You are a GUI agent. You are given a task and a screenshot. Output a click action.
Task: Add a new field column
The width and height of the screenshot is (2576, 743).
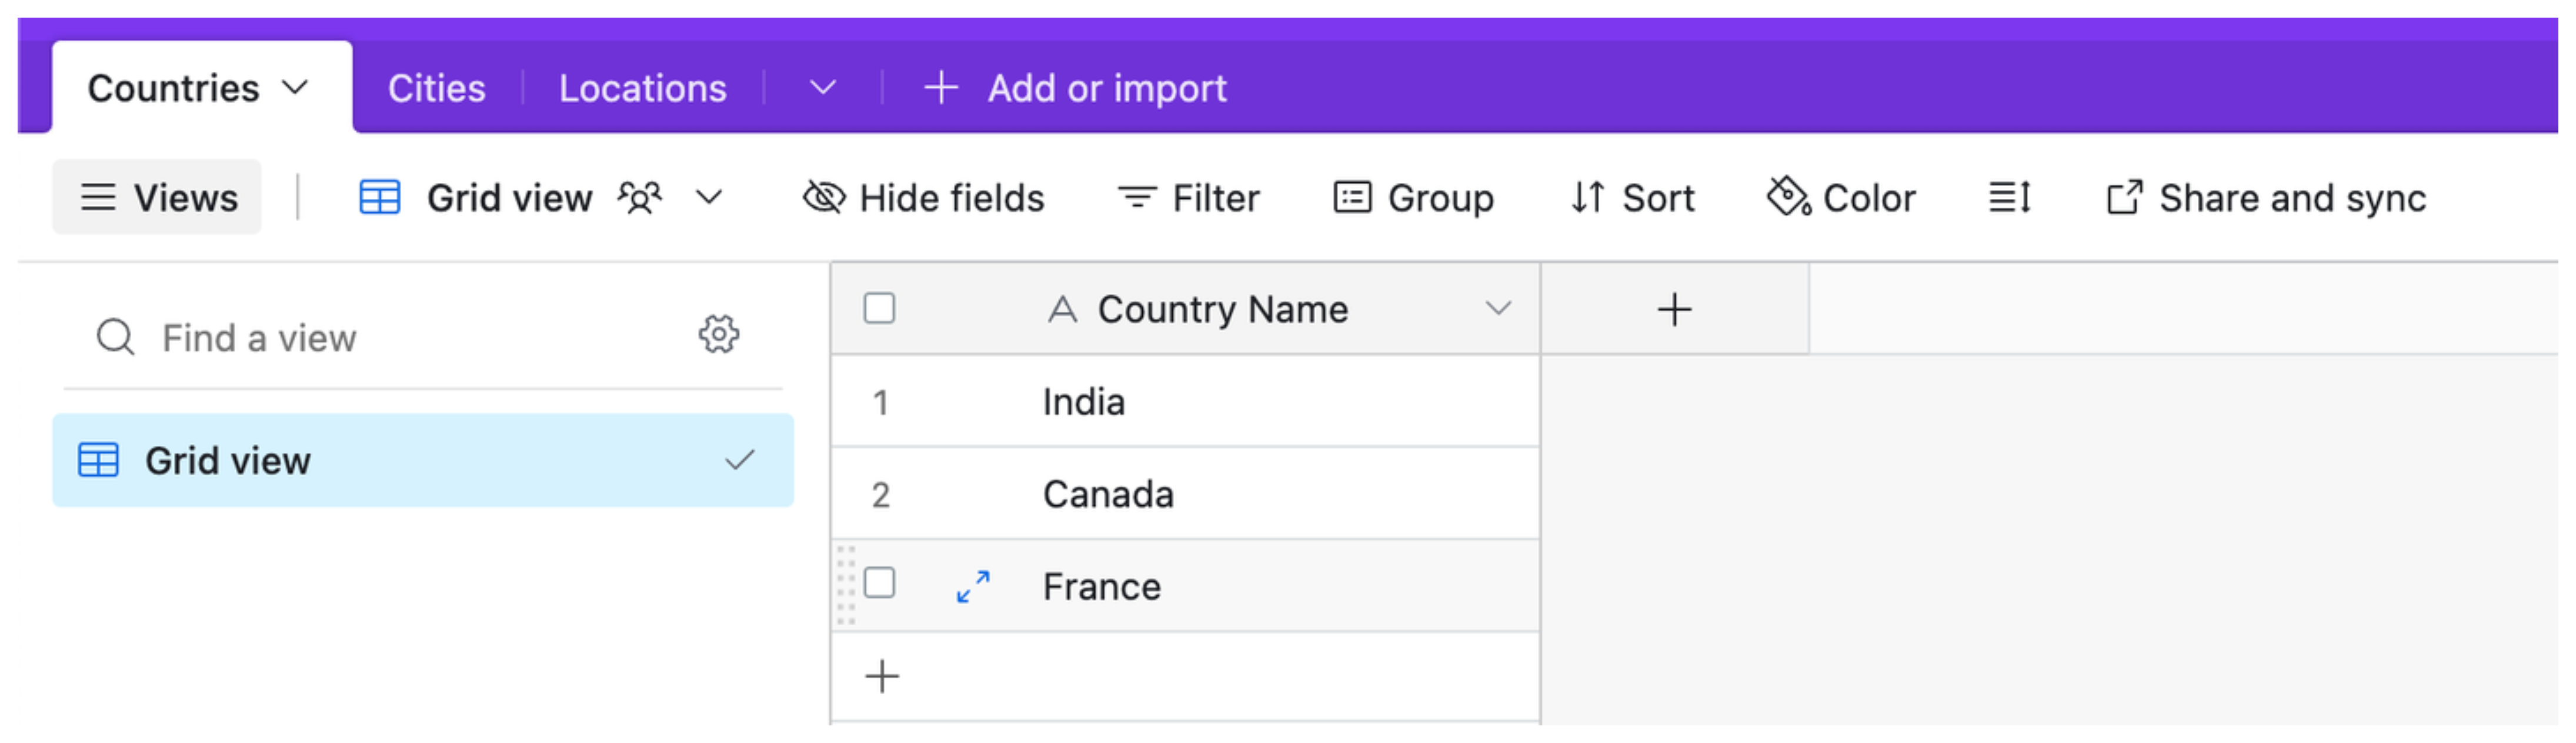pyautogui.click(x=1674, y=309)
